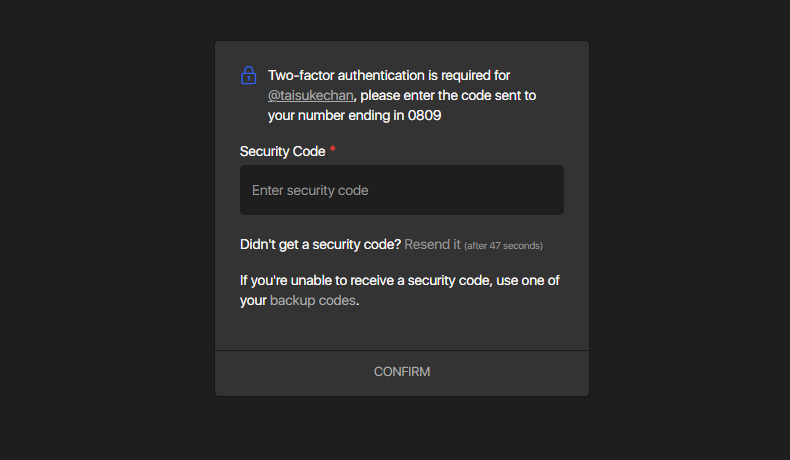Click the dark background outside the dialog
Screen dimensions: 790x460
coord(100,230)
